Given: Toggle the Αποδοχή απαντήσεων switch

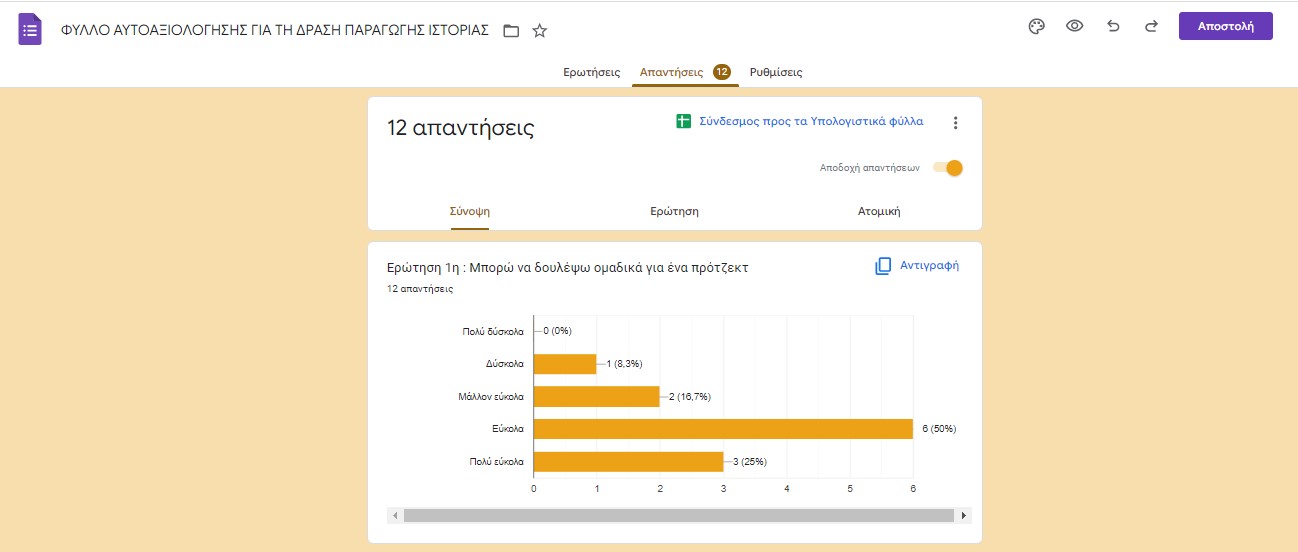Looking at the screenshot, I should 948,168.
